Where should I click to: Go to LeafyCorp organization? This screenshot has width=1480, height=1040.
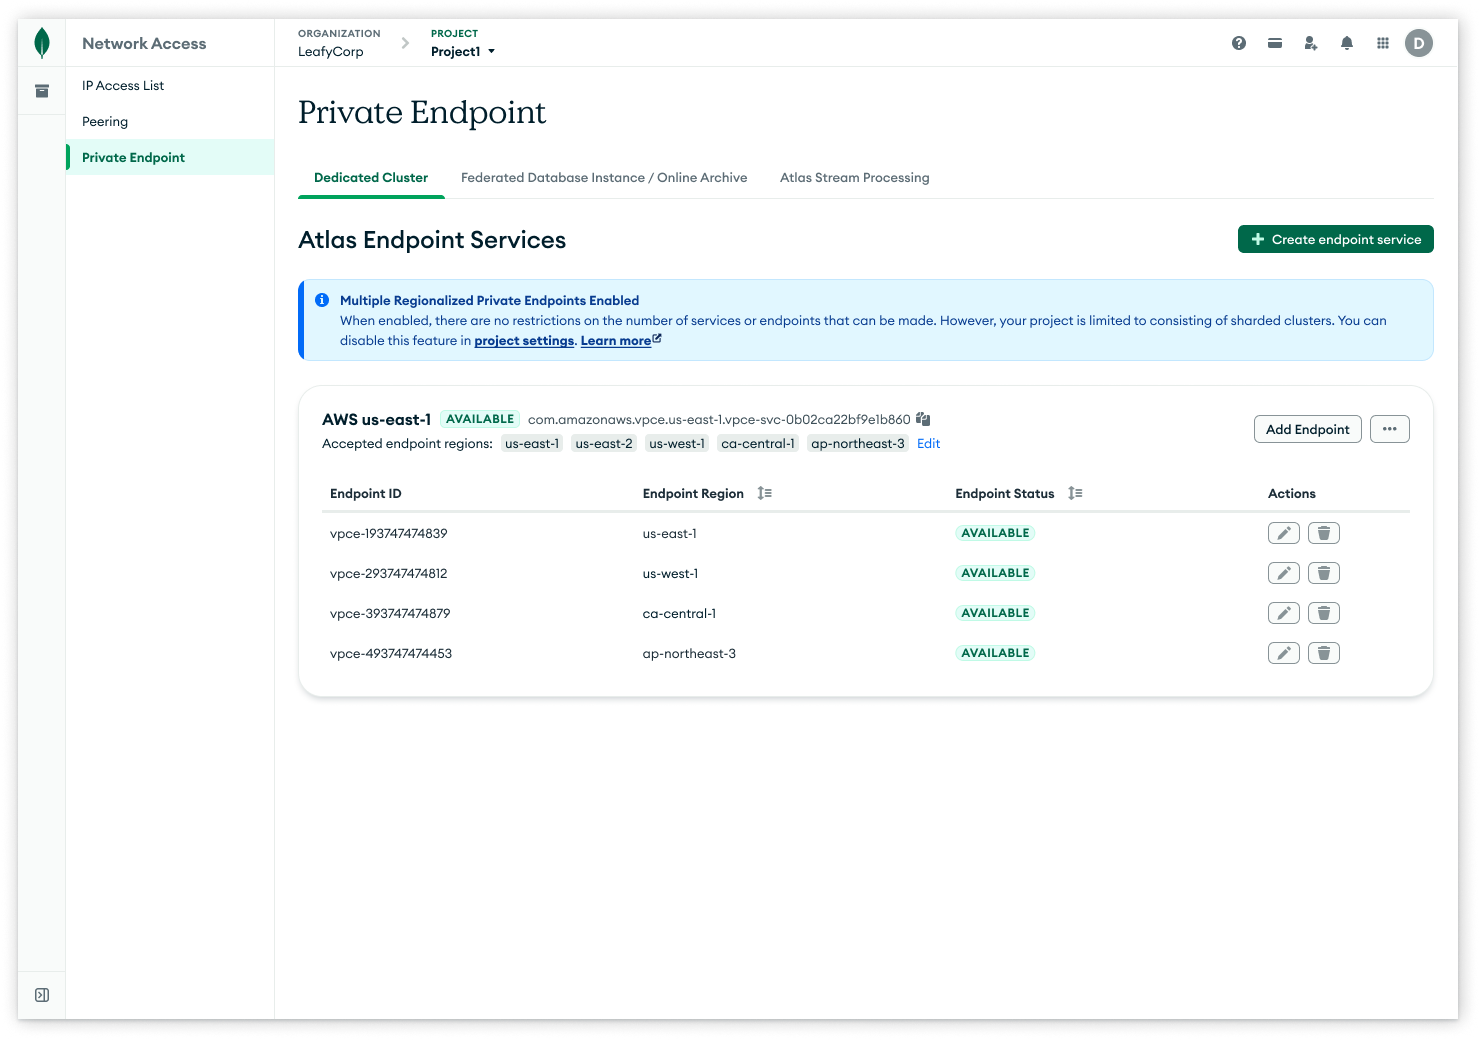(x=331, y=51)
